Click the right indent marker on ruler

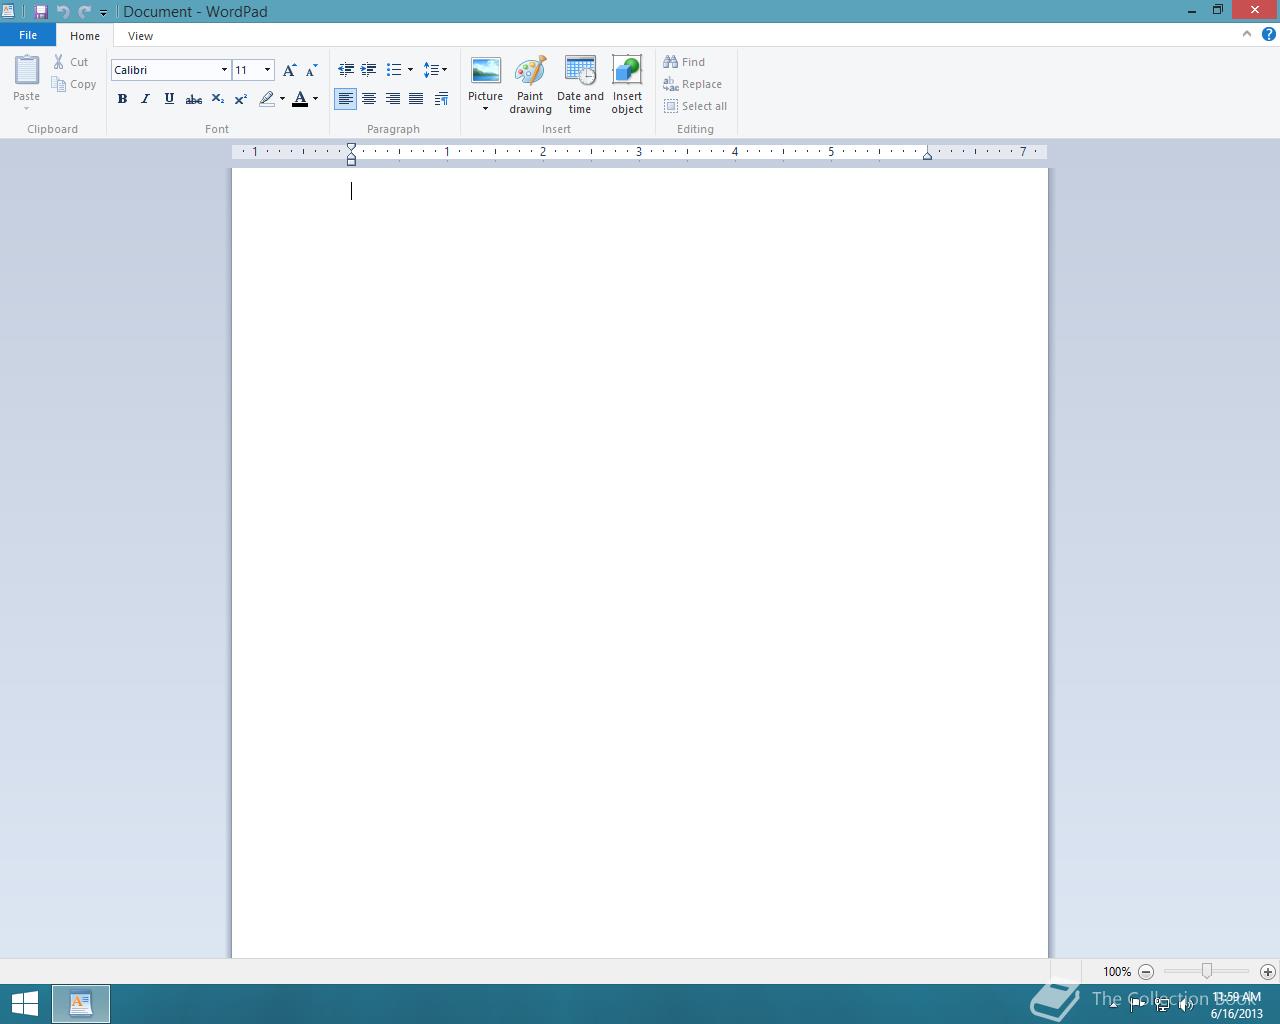point(927,155)
